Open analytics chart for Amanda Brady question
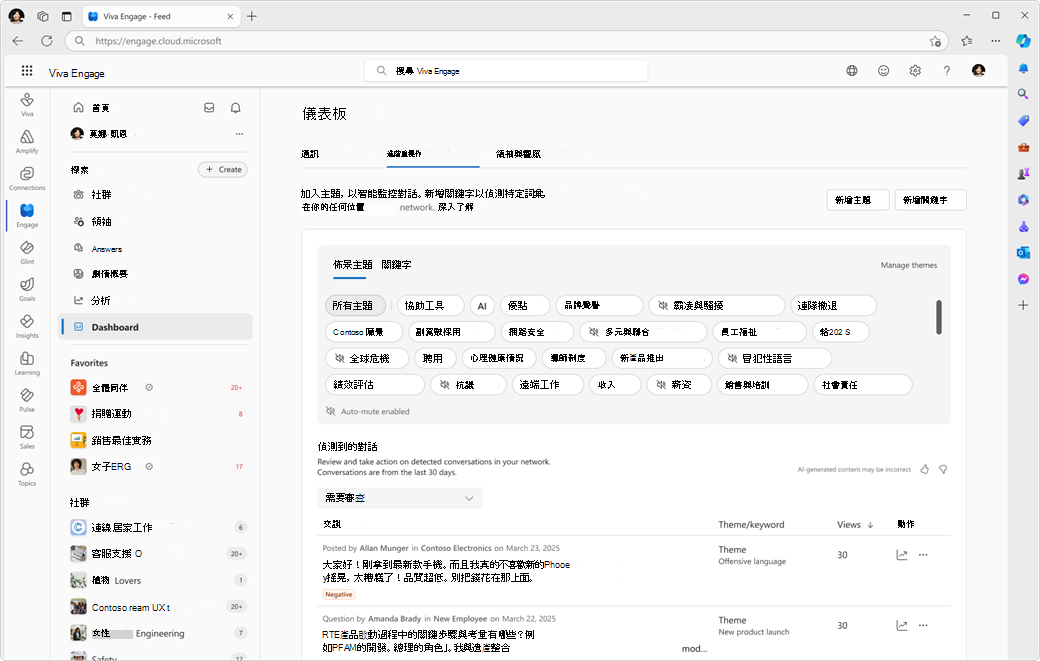 point(901,625)
